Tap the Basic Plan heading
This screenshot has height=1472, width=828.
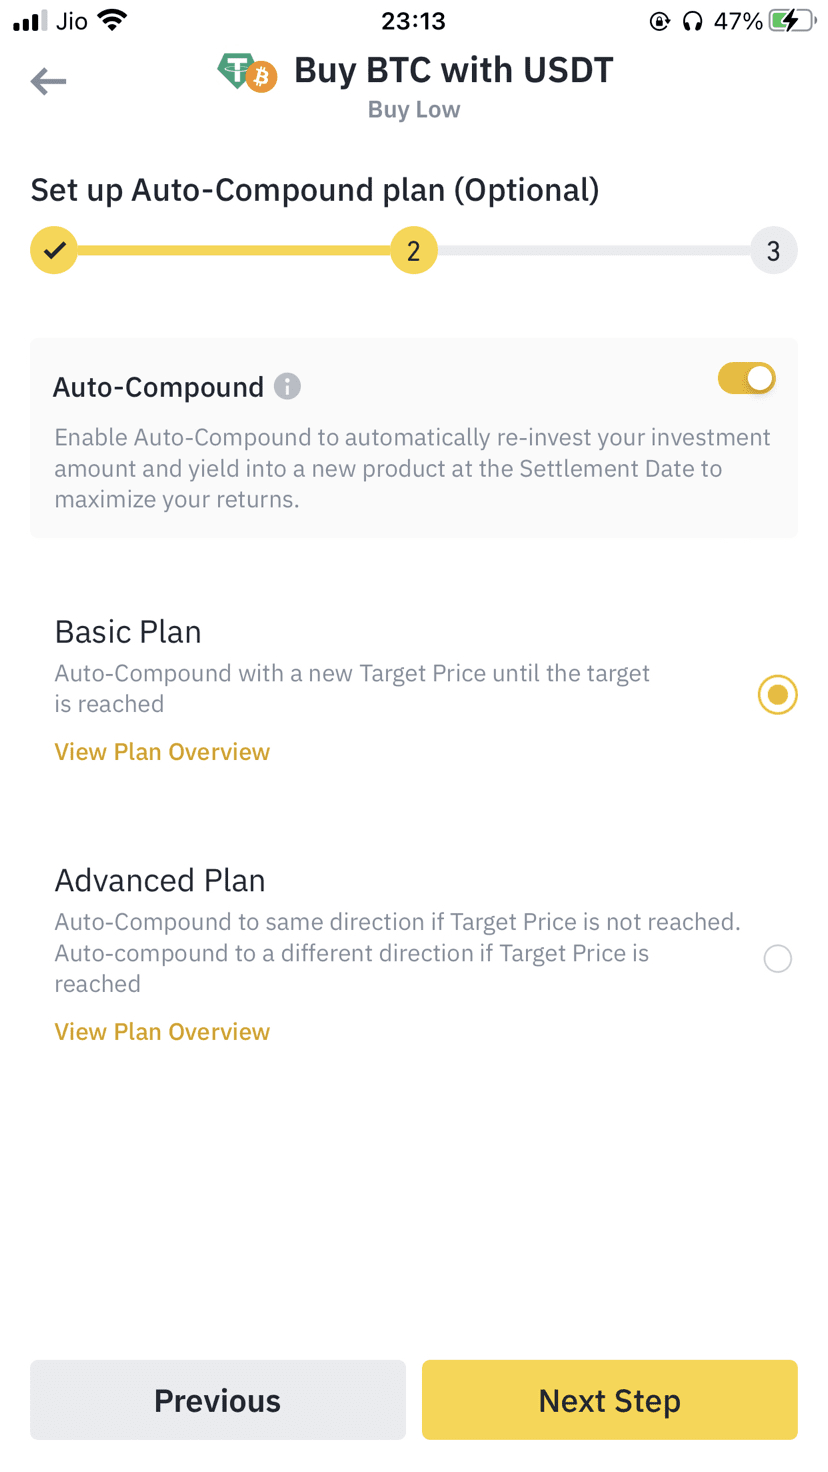click(128, 632)
